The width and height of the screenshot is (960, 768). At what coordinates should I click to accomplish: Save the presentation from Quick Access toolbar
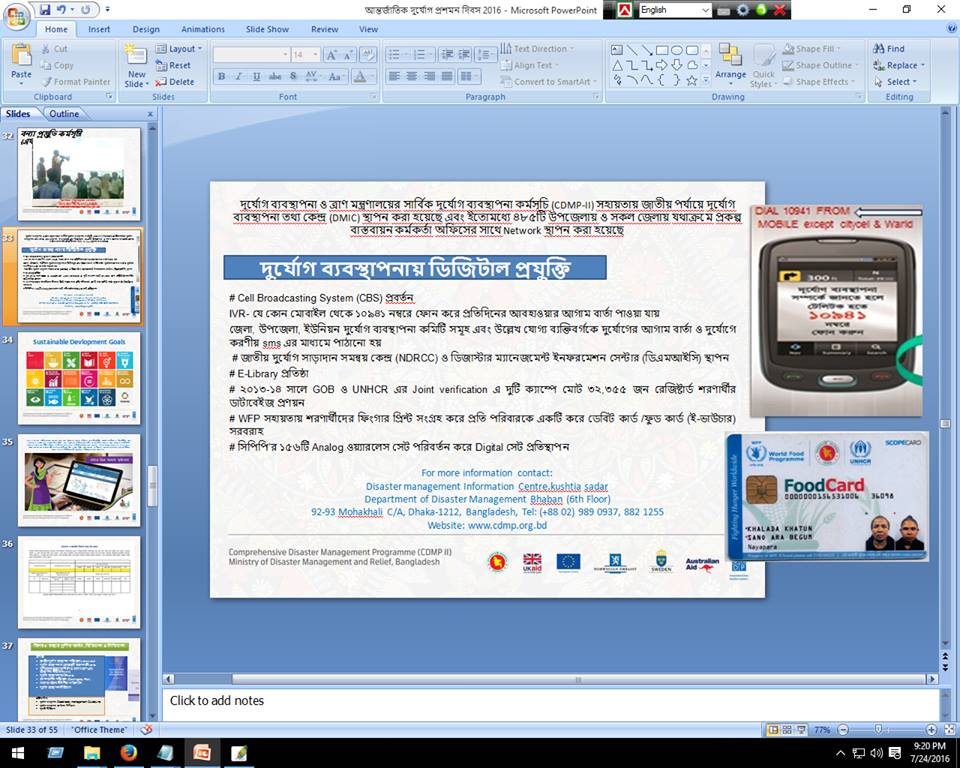point(45,9)
